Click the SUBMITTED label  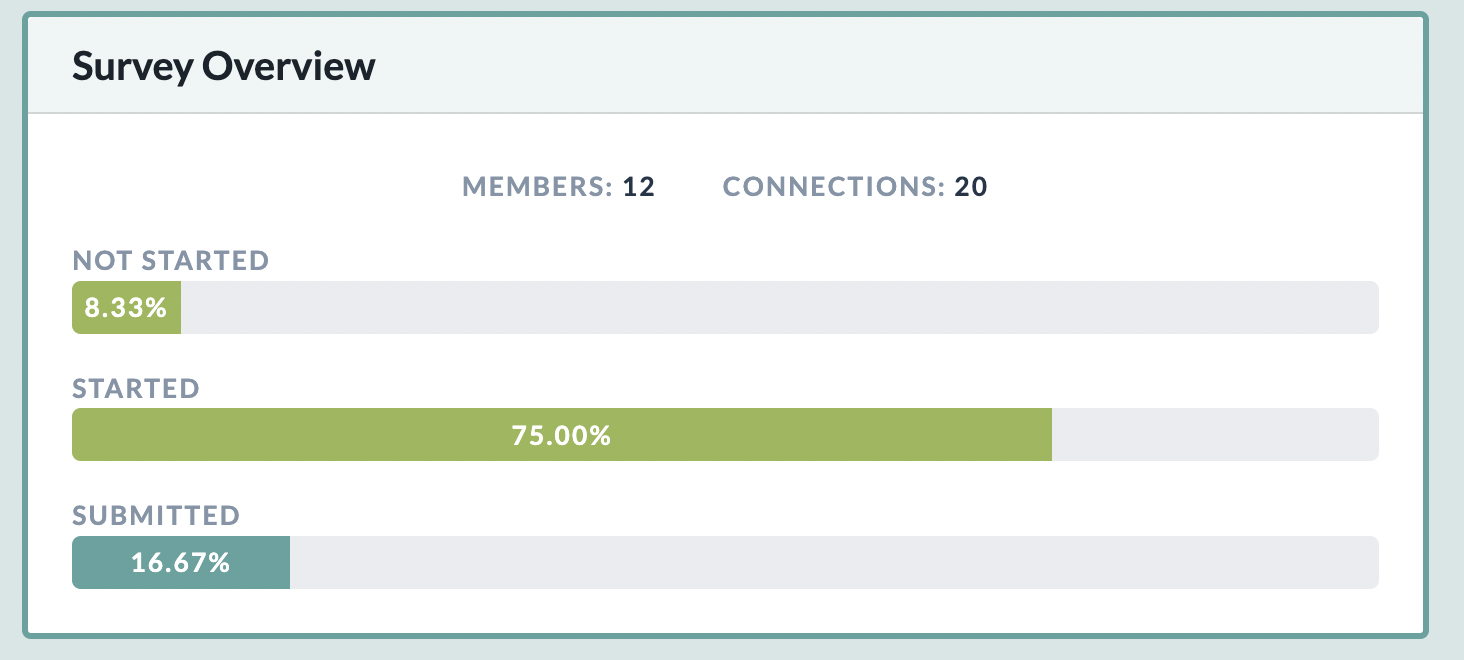point(156,516)
